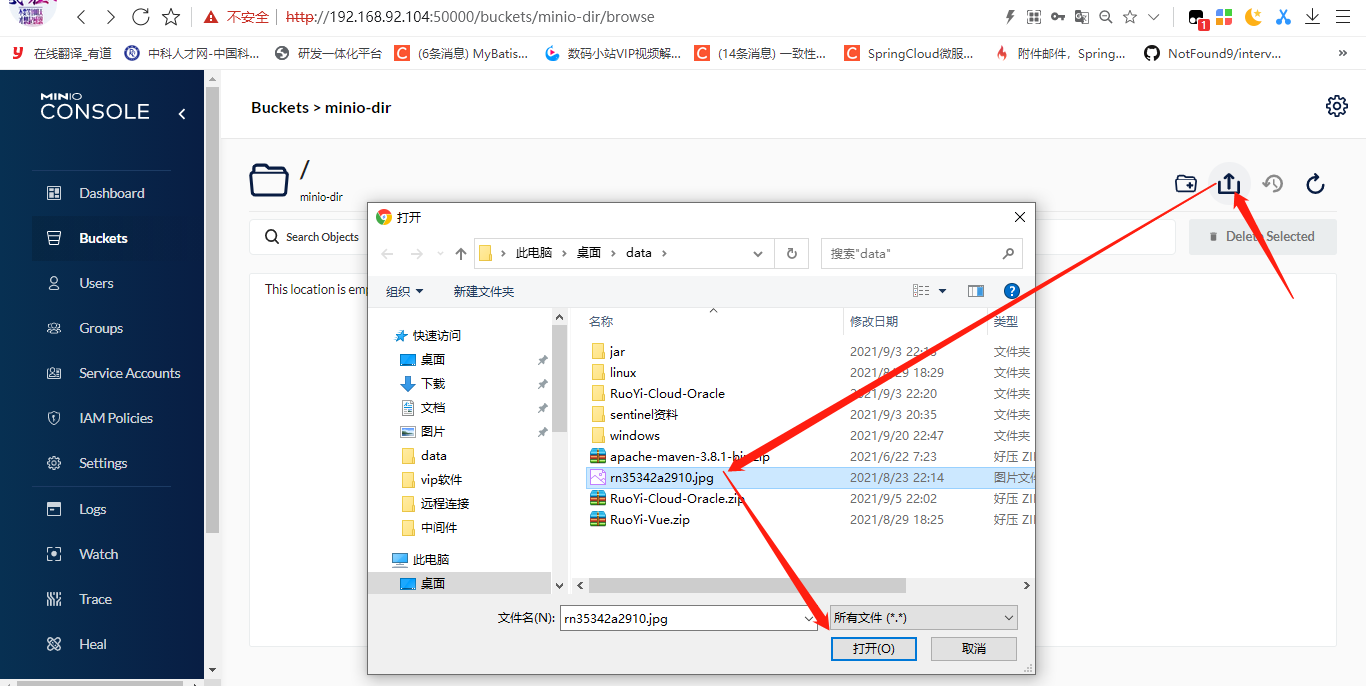Image resolution: width=1366 pixels, height=686 pixels.
Task: Open the browser downloads icon
Action: tap(1312, 17)
